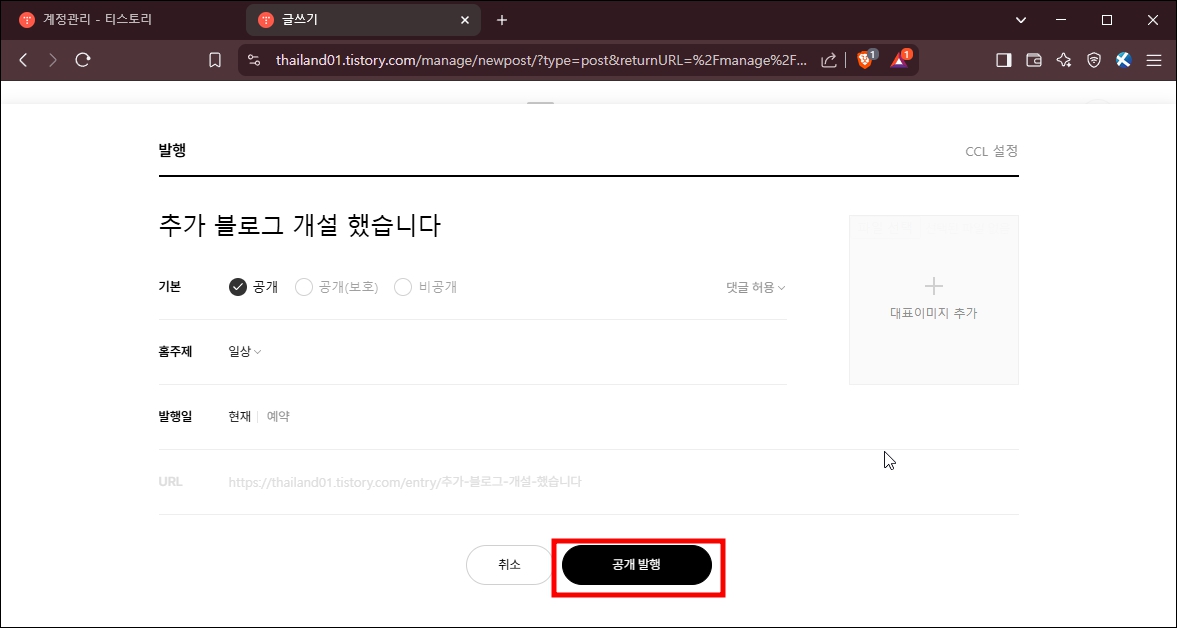Open the CCL 설정 link
The height and width of the screenshot is (628, 1177).
(x=991, y=151)
